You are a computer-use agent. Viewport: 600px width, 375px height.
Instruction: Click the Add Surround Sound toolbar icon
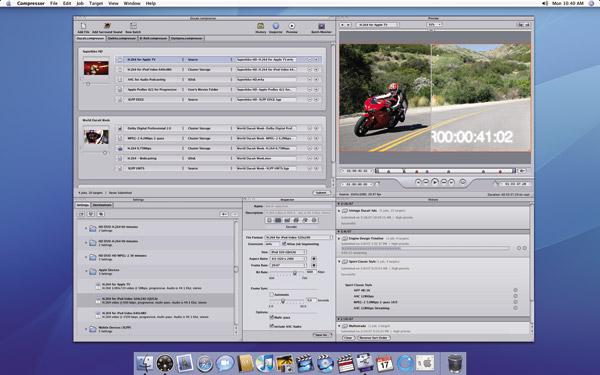coord(107,26)
